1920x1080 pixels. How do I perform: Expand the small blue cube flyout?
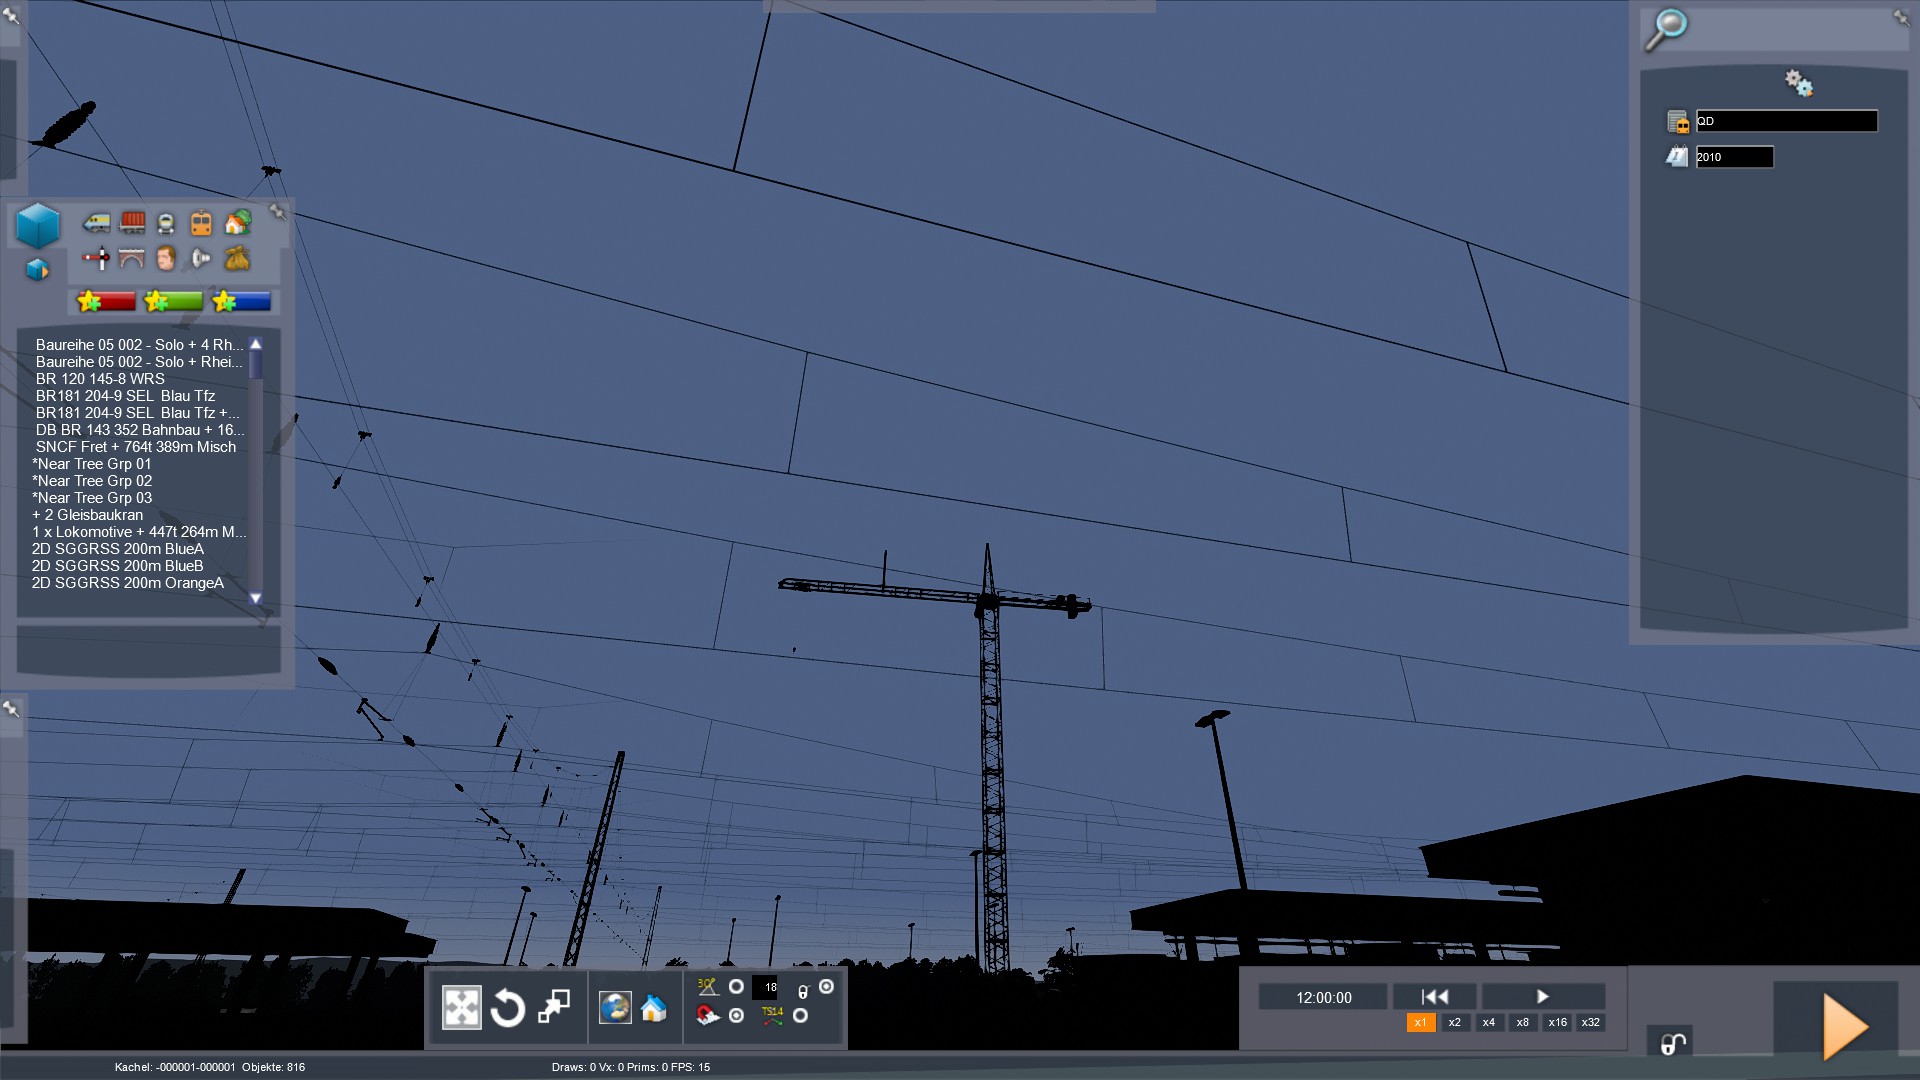pos(37,270)
